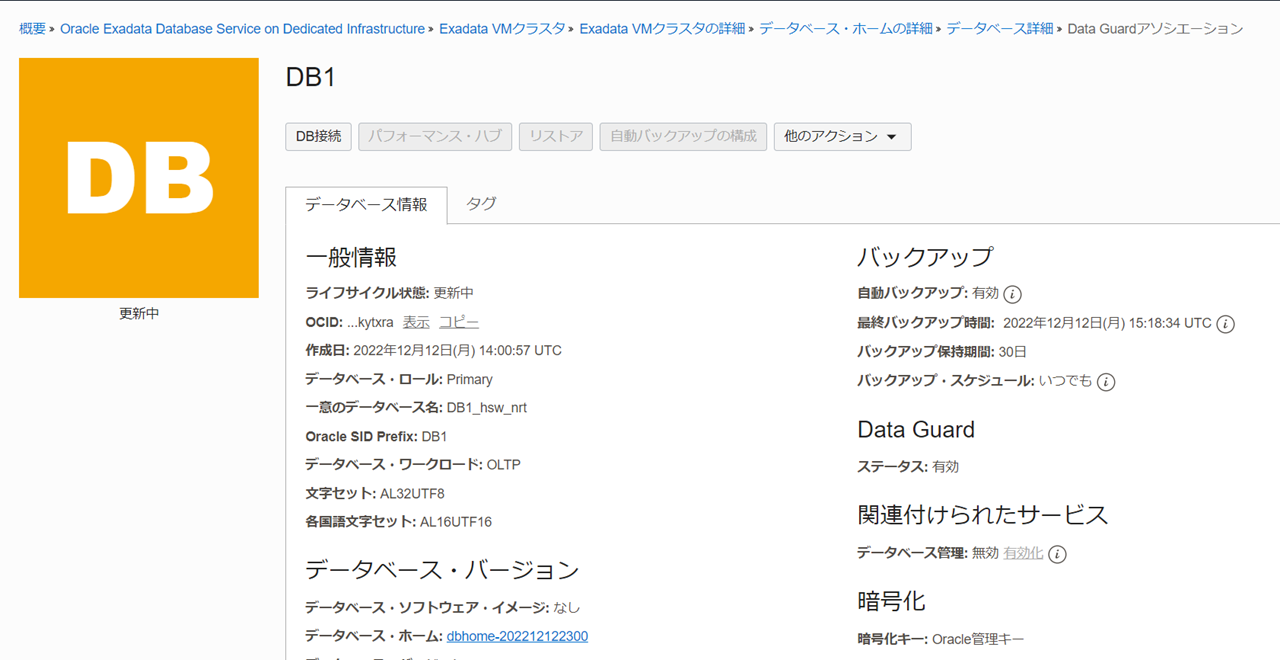
Task: Click the orange DB database icon
Action: (139, 178)
